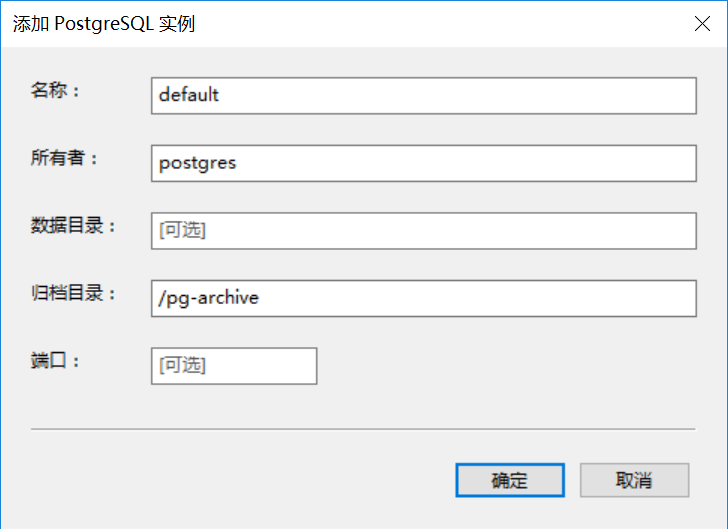Click the 添加 PostgreSQL 实例 title text

tap(104, 23)
